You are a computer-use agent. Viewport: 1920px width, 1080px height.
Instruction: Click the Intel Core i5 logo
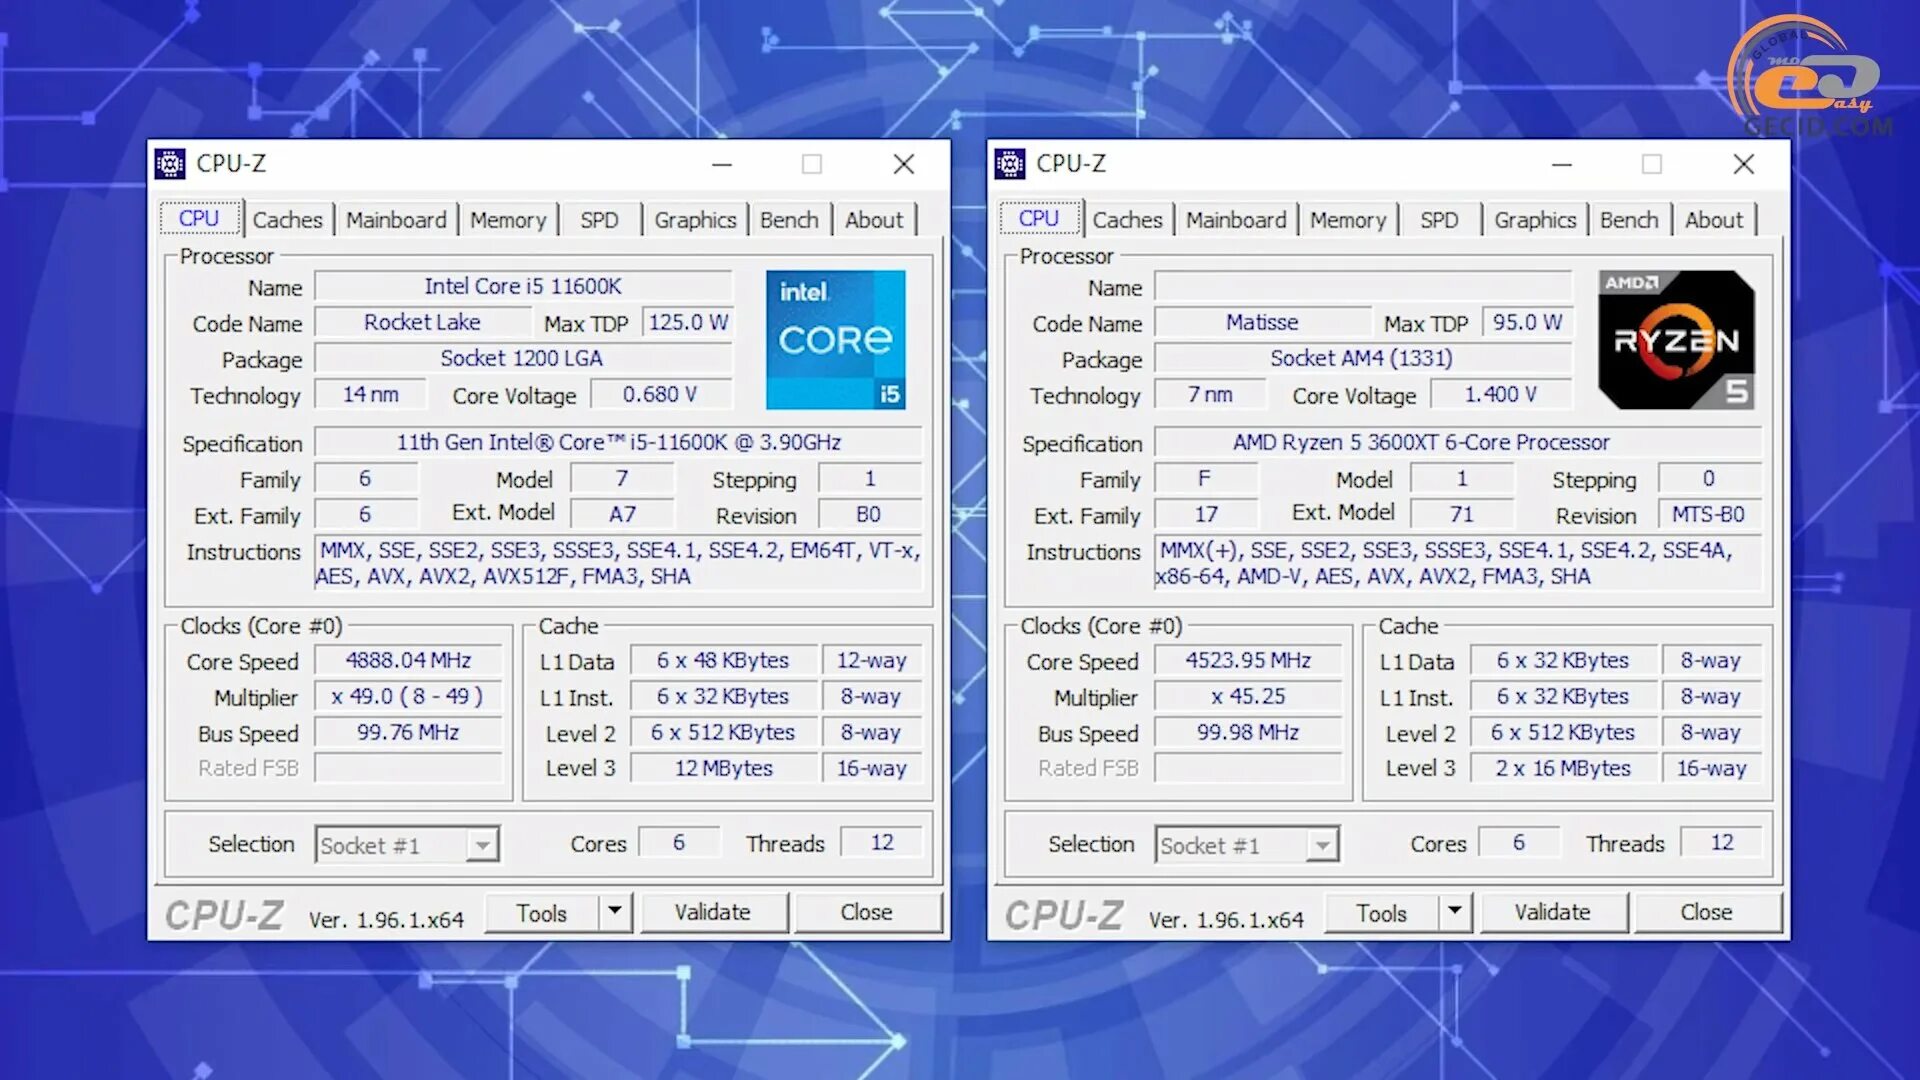pyautogui.click(x=835, y=340)
